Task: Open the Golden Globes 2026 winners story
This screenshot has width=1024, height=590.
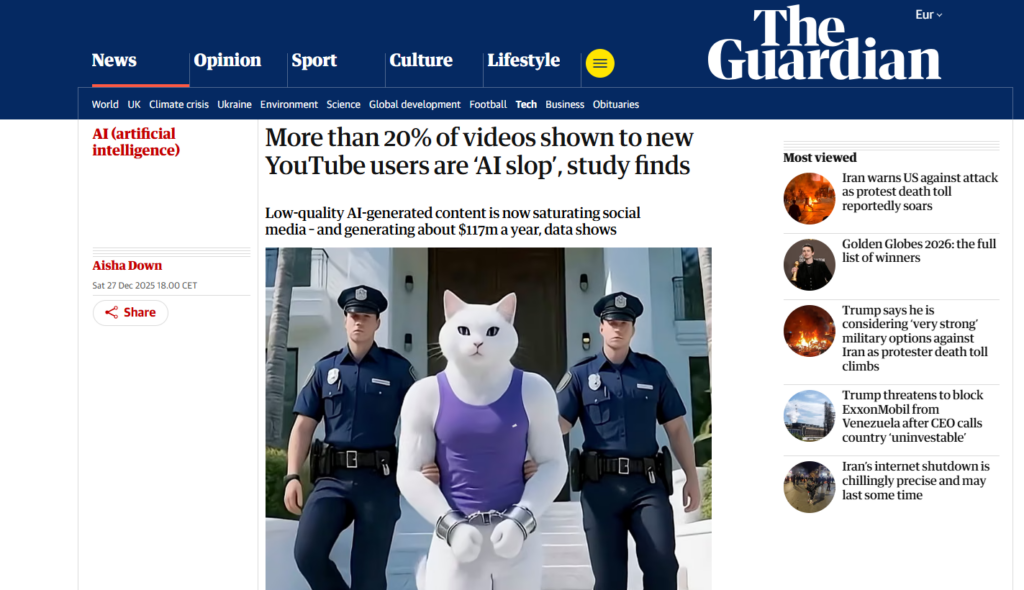Action: (919, 251)
